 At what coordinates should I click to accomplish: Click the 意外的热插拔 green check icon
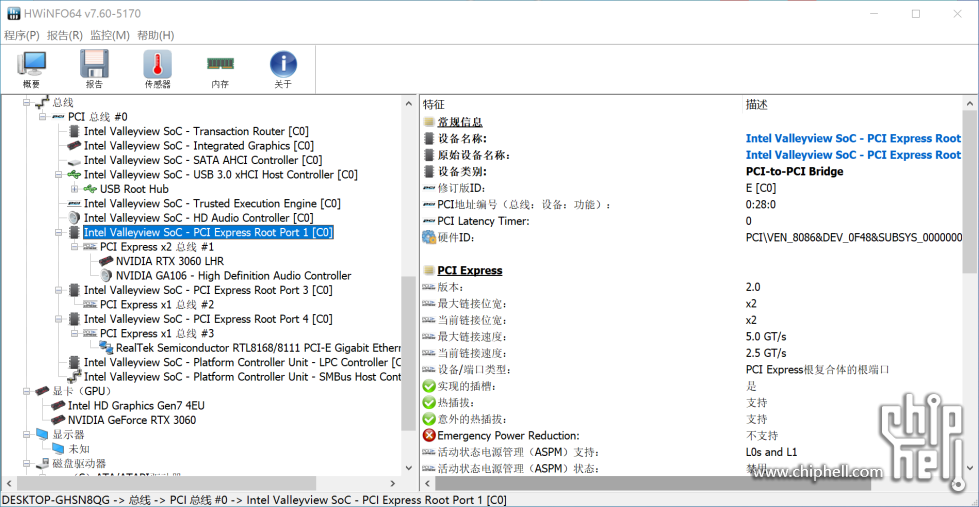[429, 419]
